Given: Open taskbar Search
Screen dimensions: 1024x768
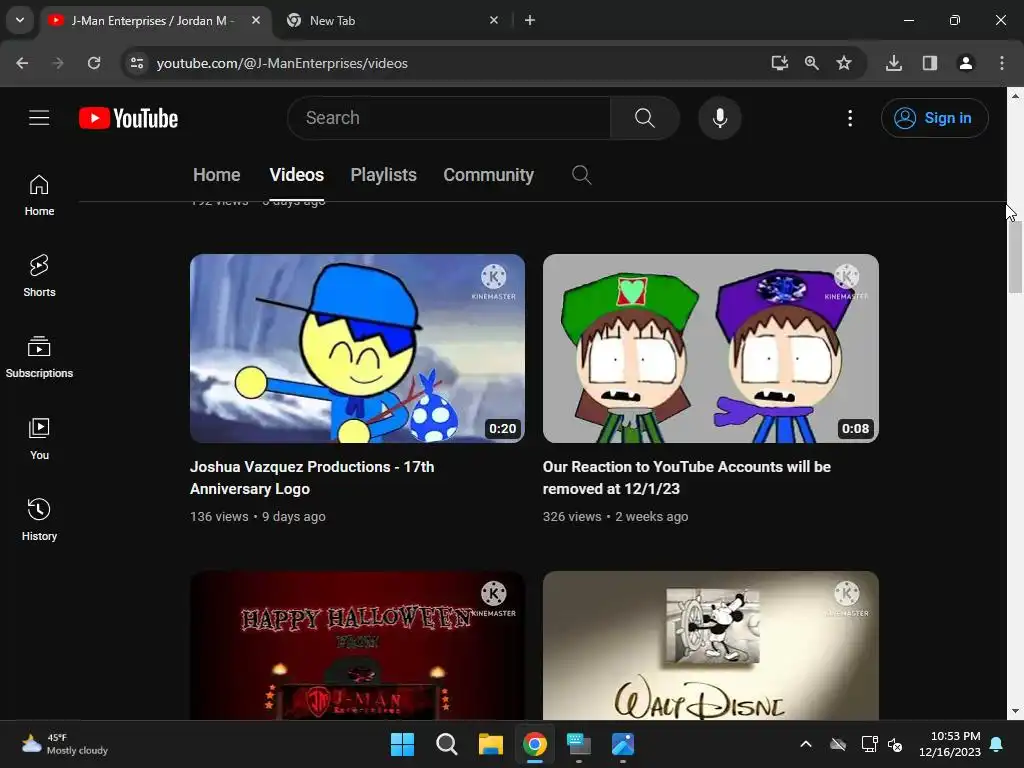Looking at the screenshot, I should pos(447,744).
